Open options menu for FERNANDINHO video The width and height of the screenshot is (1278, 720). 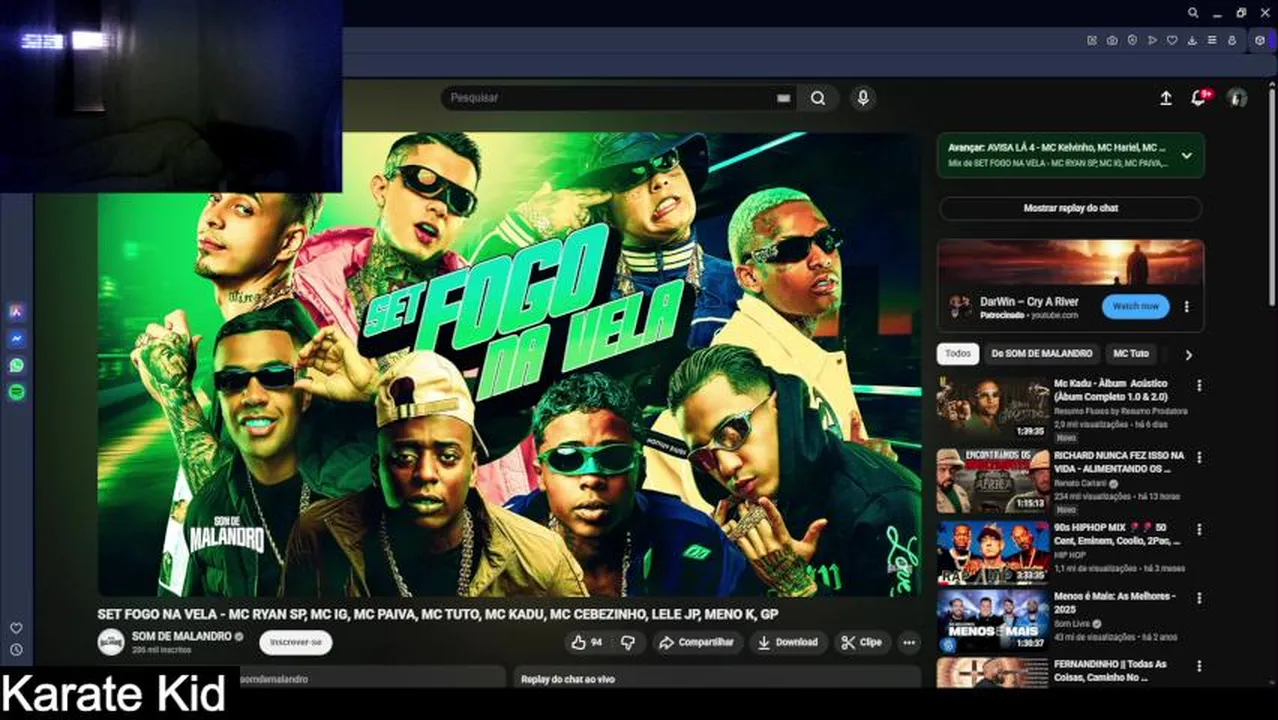1199,666
